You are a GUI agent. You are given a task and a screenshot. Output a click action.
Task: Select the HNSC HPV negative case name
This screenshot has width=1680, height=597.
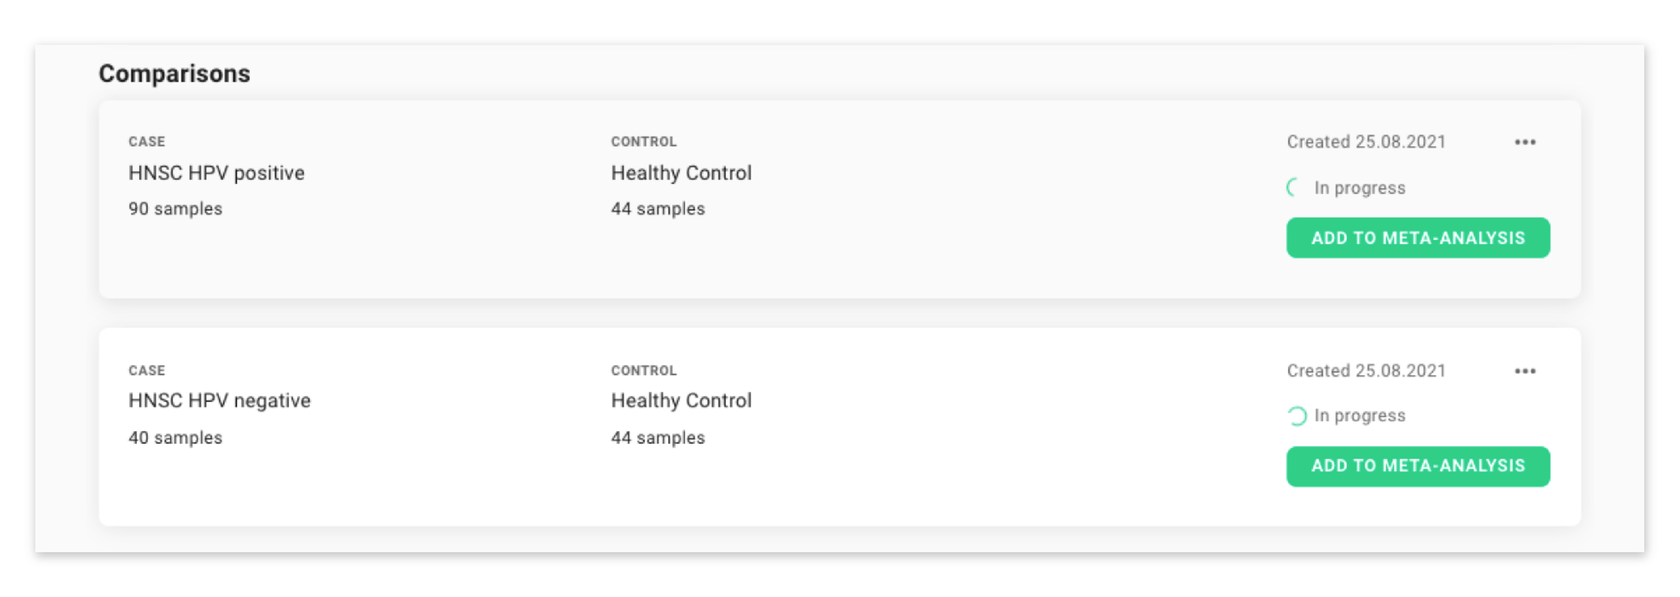tap(219, 401)
